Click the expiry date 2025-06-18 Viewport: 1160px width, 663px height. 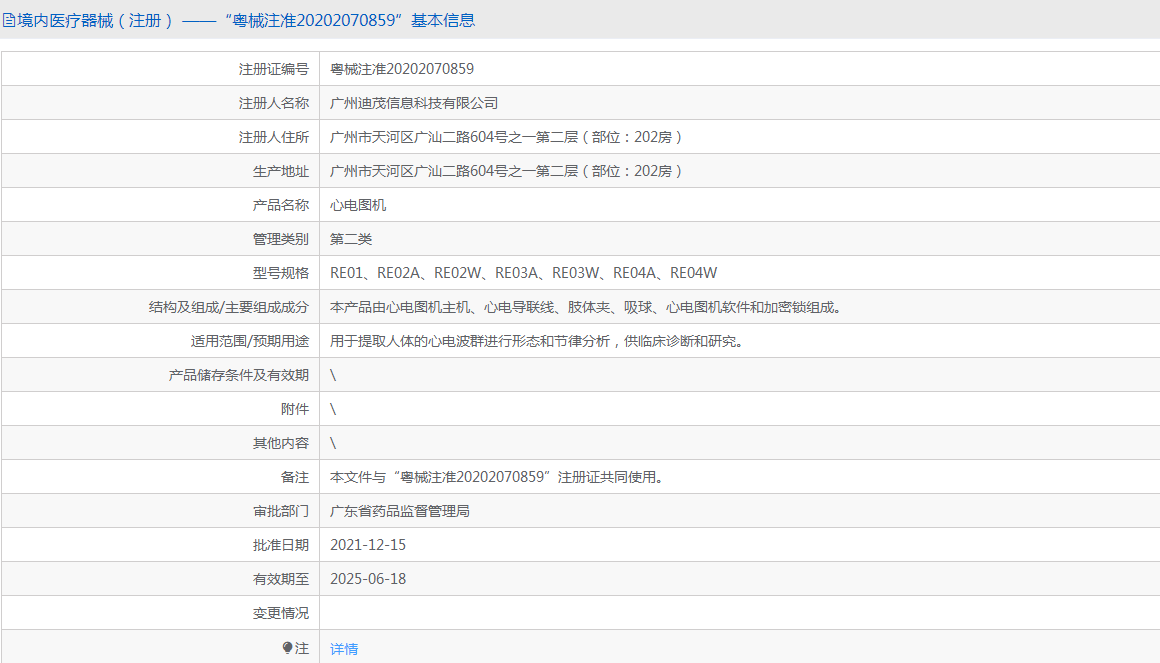pyautogui.click(x=368, y=579)
